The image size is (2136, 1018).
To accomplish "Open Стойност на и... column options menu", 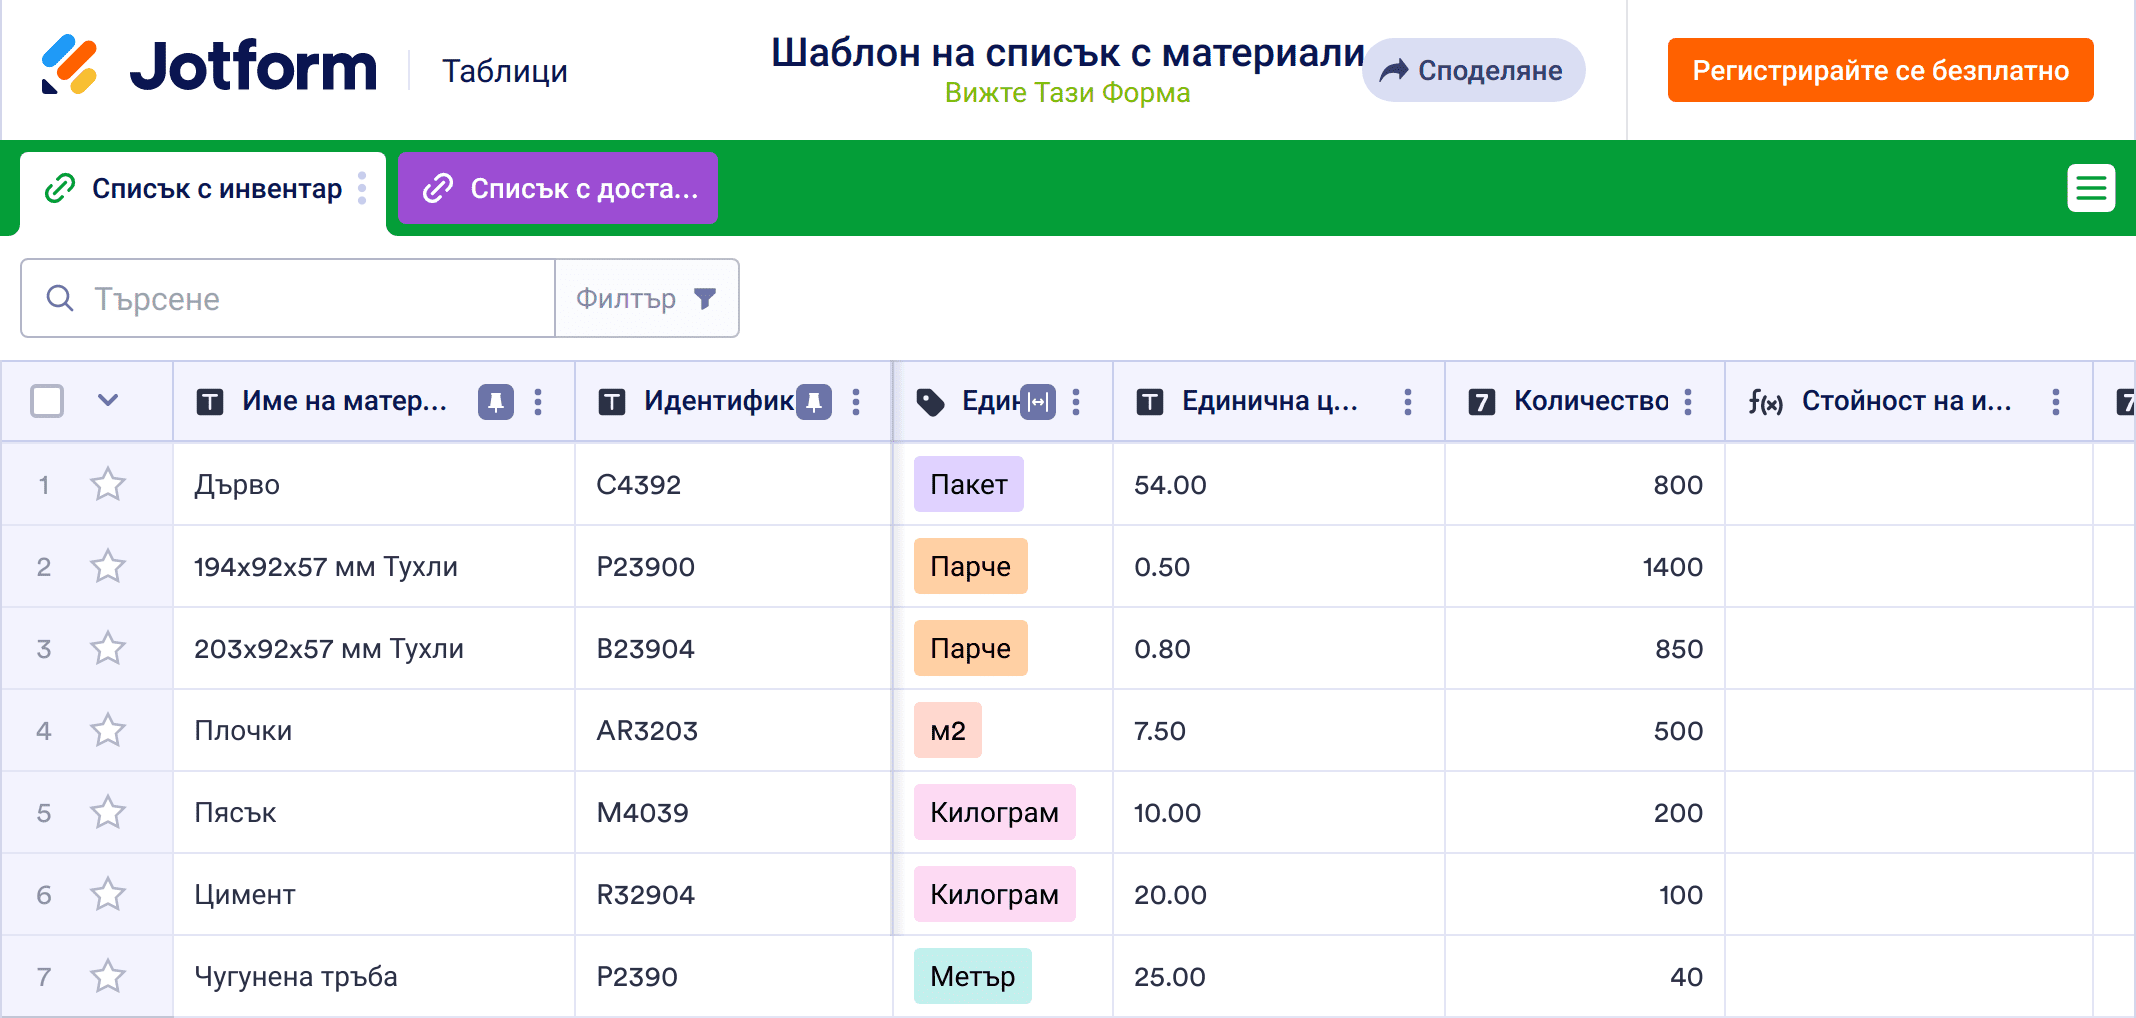I will click(2055, 402).
